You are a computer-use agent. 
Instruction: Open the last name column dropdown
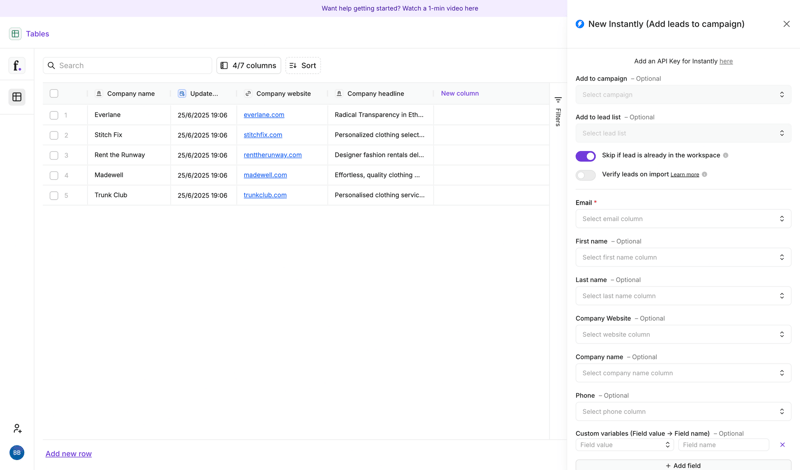point(683,296)
